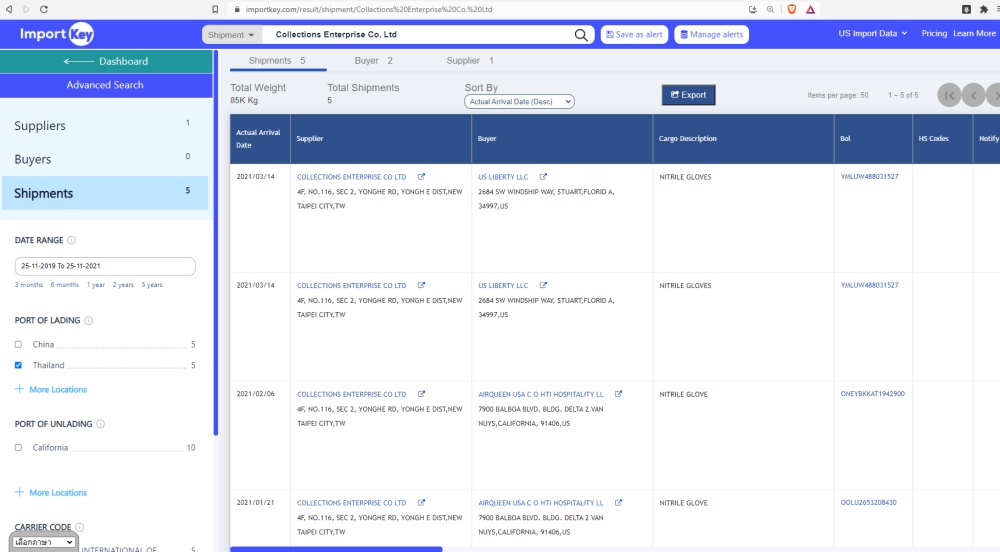Tick the California port of unlading checkbox
This screenshot has height=552, width=1000.
[x=18, y=448]
